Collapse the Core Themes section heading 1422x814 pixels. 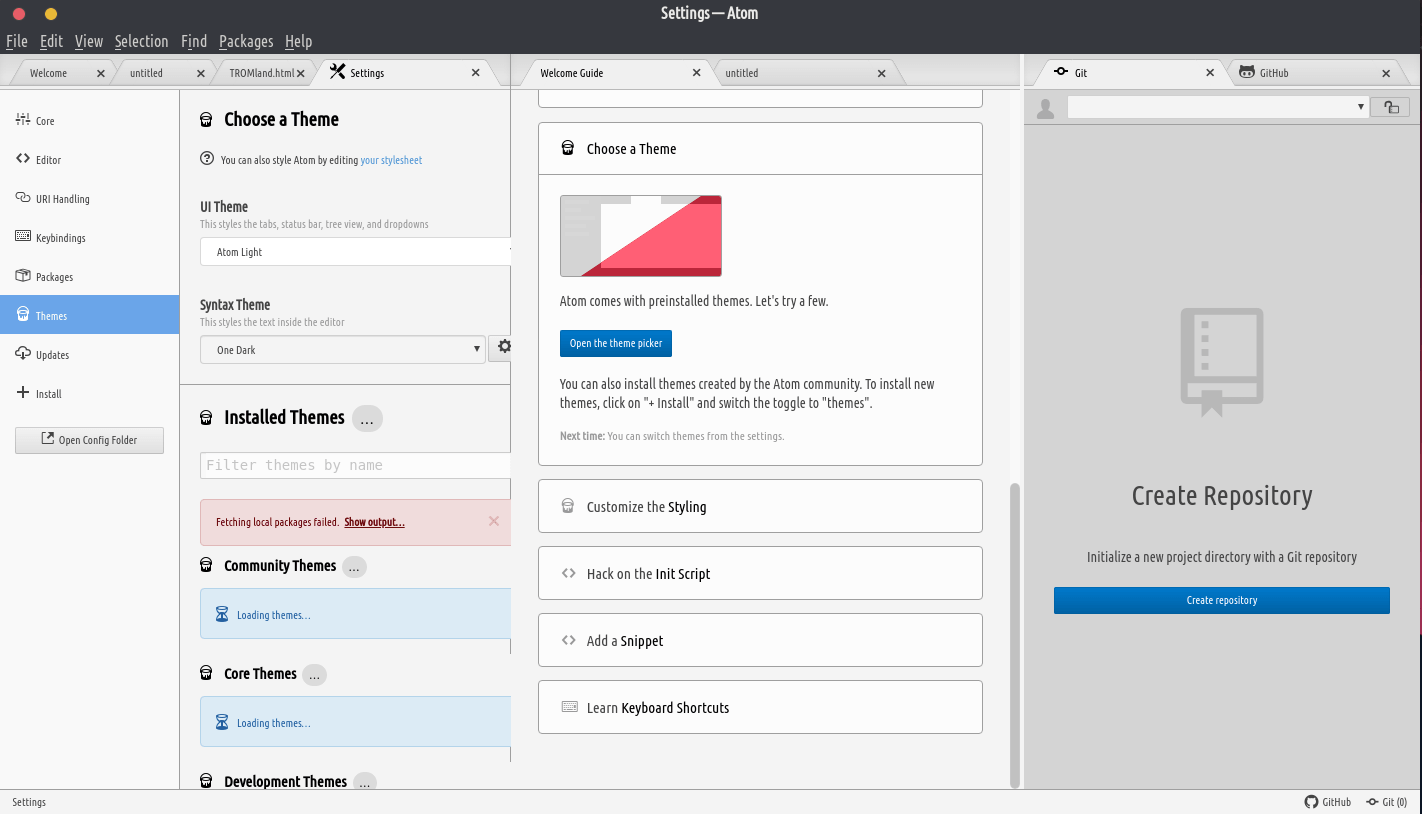pyautogui.click(x=260, y=674)
